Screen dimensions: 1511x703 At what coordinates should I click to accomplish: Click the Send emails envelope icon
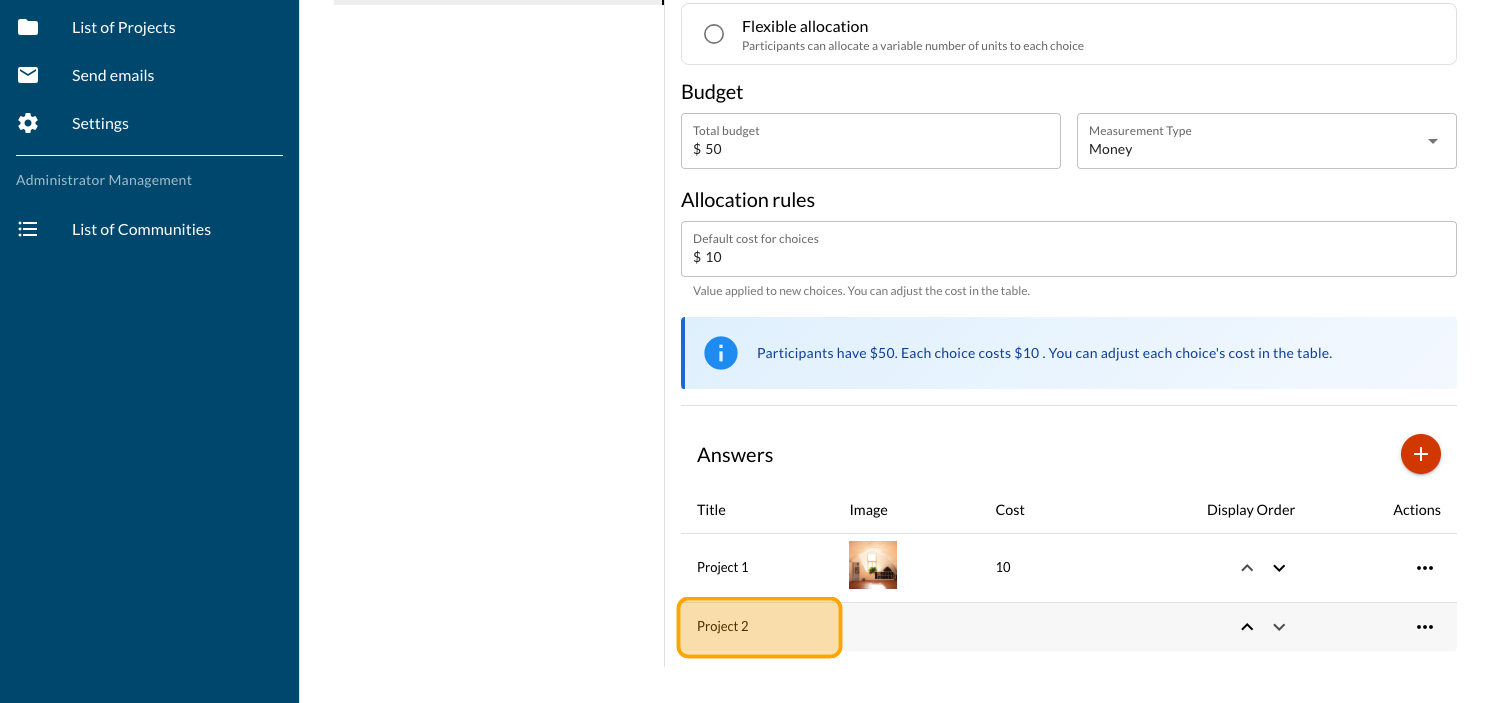[x=28, y=75]
